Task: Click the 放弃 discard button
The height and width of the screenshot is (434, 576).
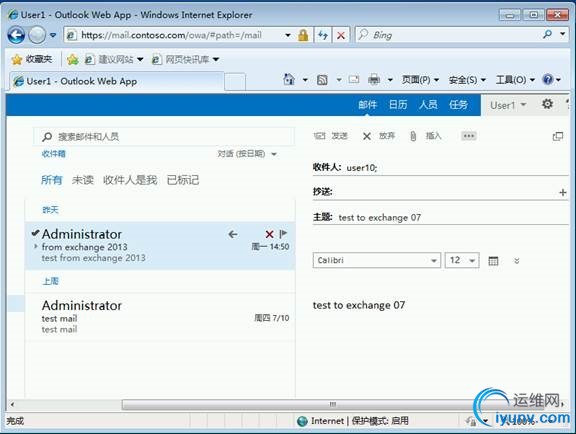Action: pos(379,136)
